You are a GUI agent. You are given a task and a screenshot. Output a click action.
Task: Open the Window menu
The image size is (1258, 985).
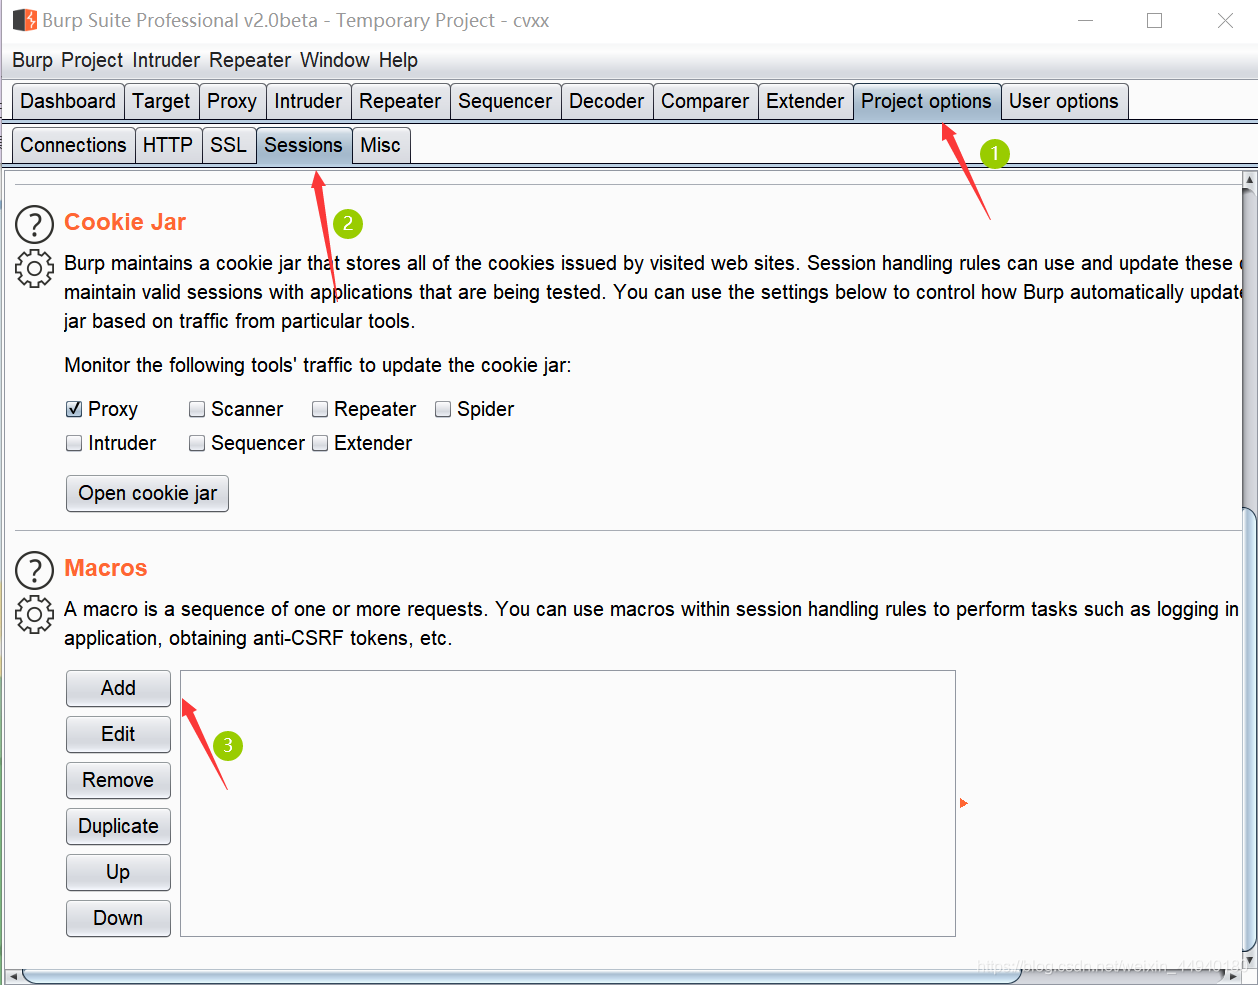(335, 60)
